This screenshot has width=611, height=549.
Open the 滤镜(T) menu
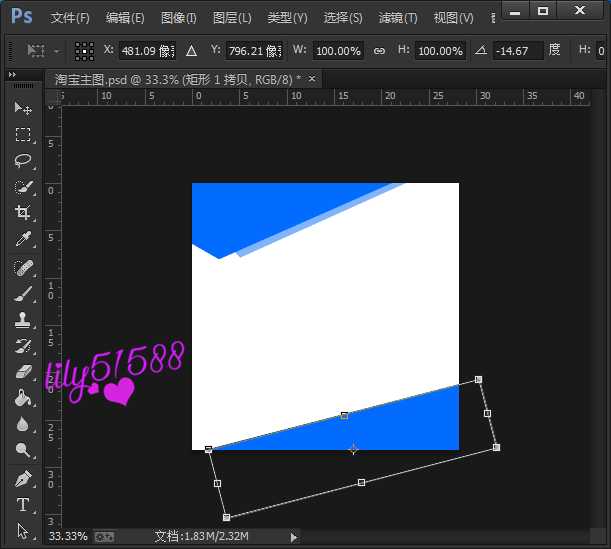coord(398,18)
